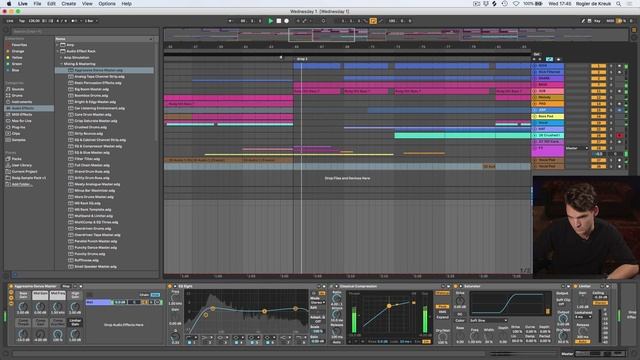Open EQ Eight Mode Stereo dropdown
640x360 pixels.
(x=318, y=302)
